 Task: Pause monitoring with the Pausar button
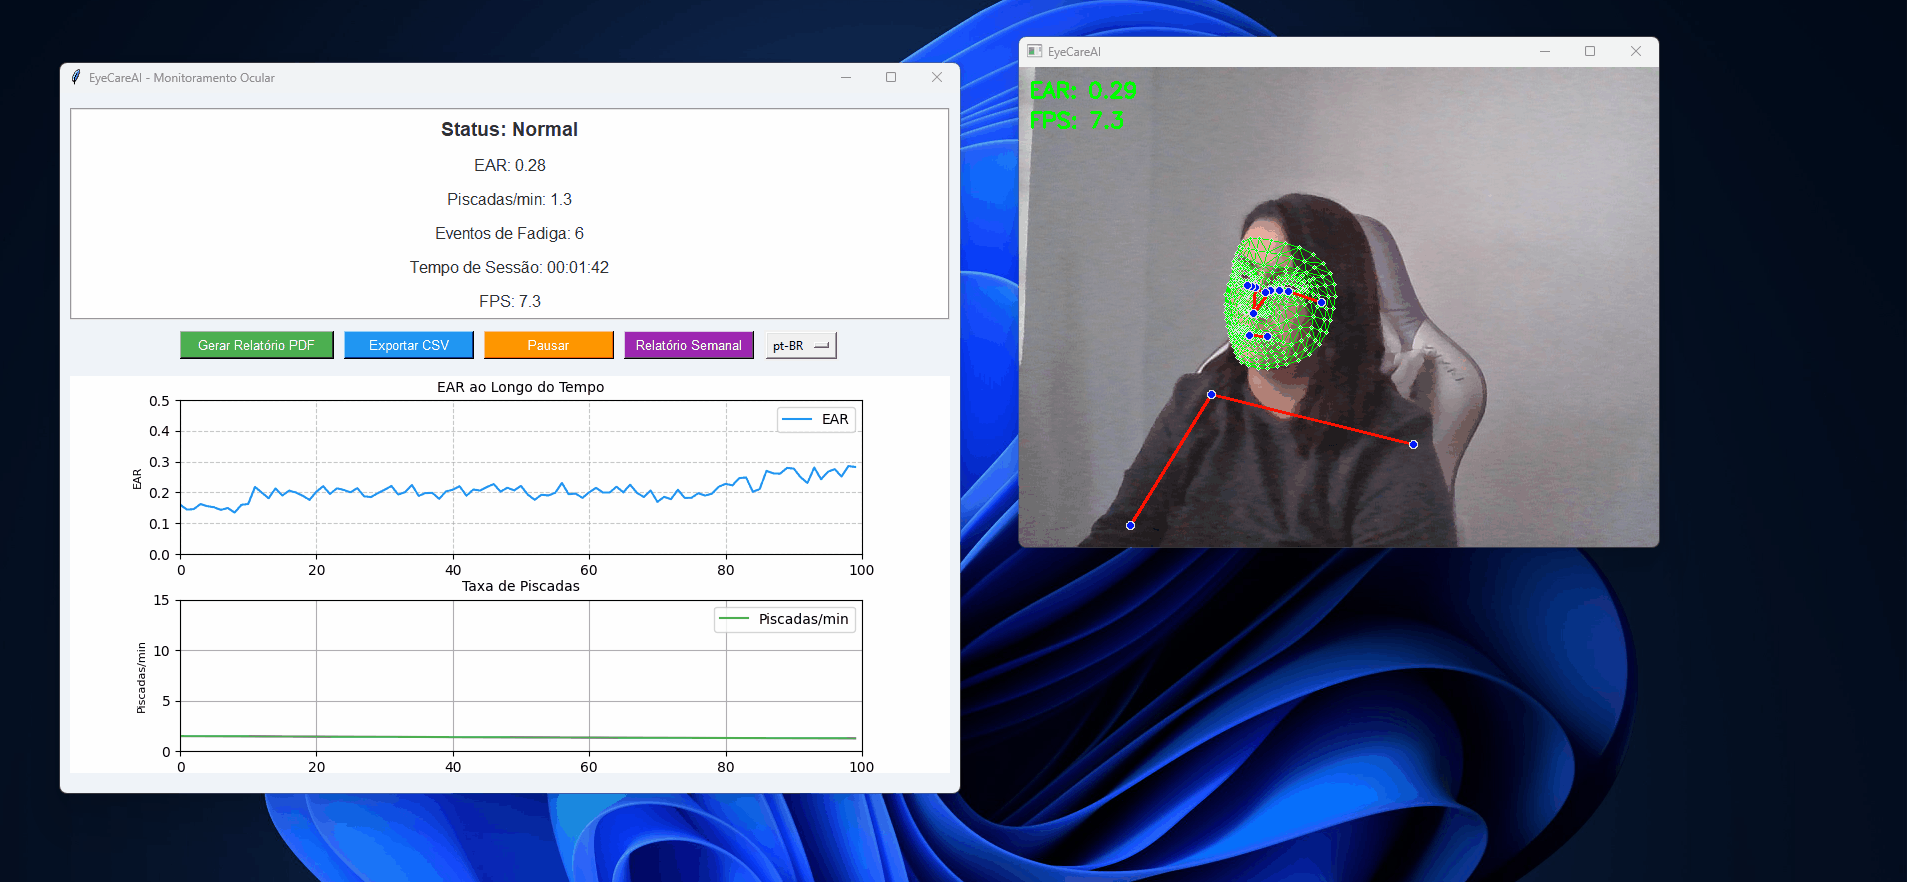click(x=548, y=345)
